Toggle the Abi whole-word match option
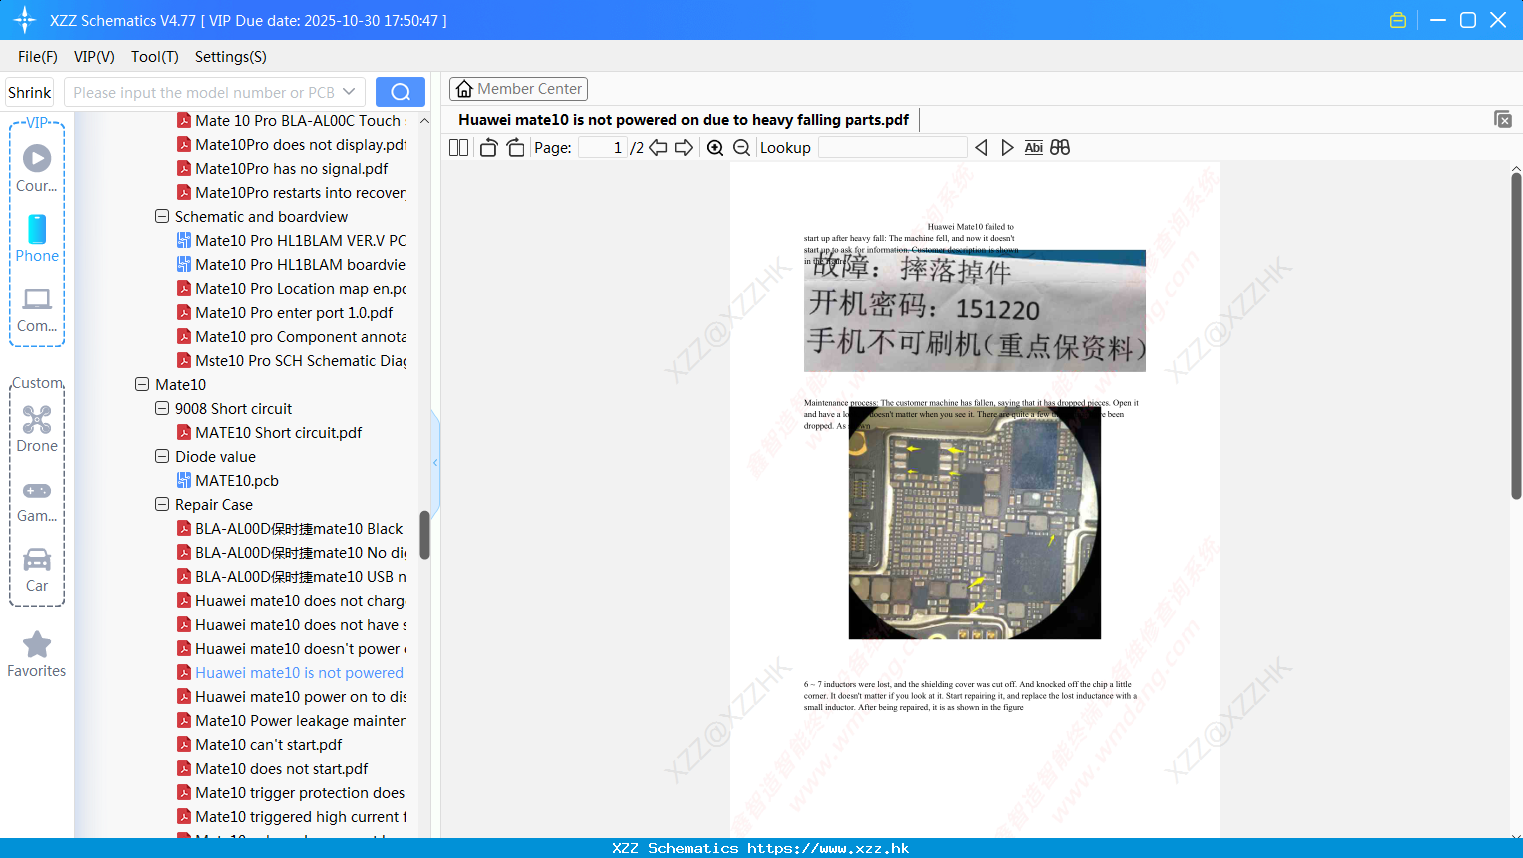 click(x=1034, y=147)
